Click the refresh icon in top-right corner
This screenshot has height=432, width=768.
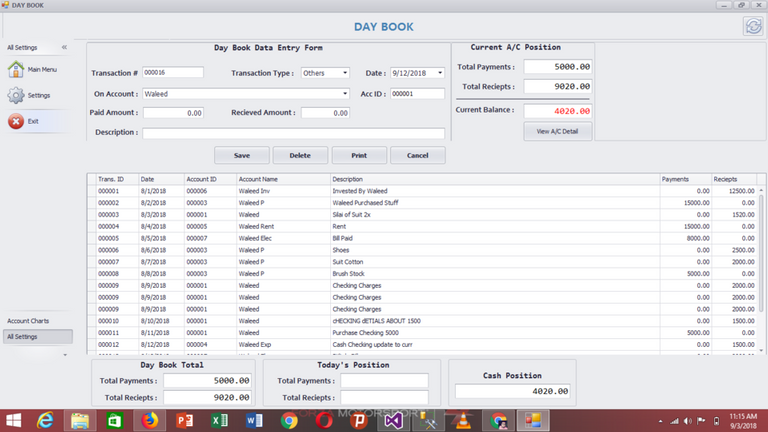(751, 26)
